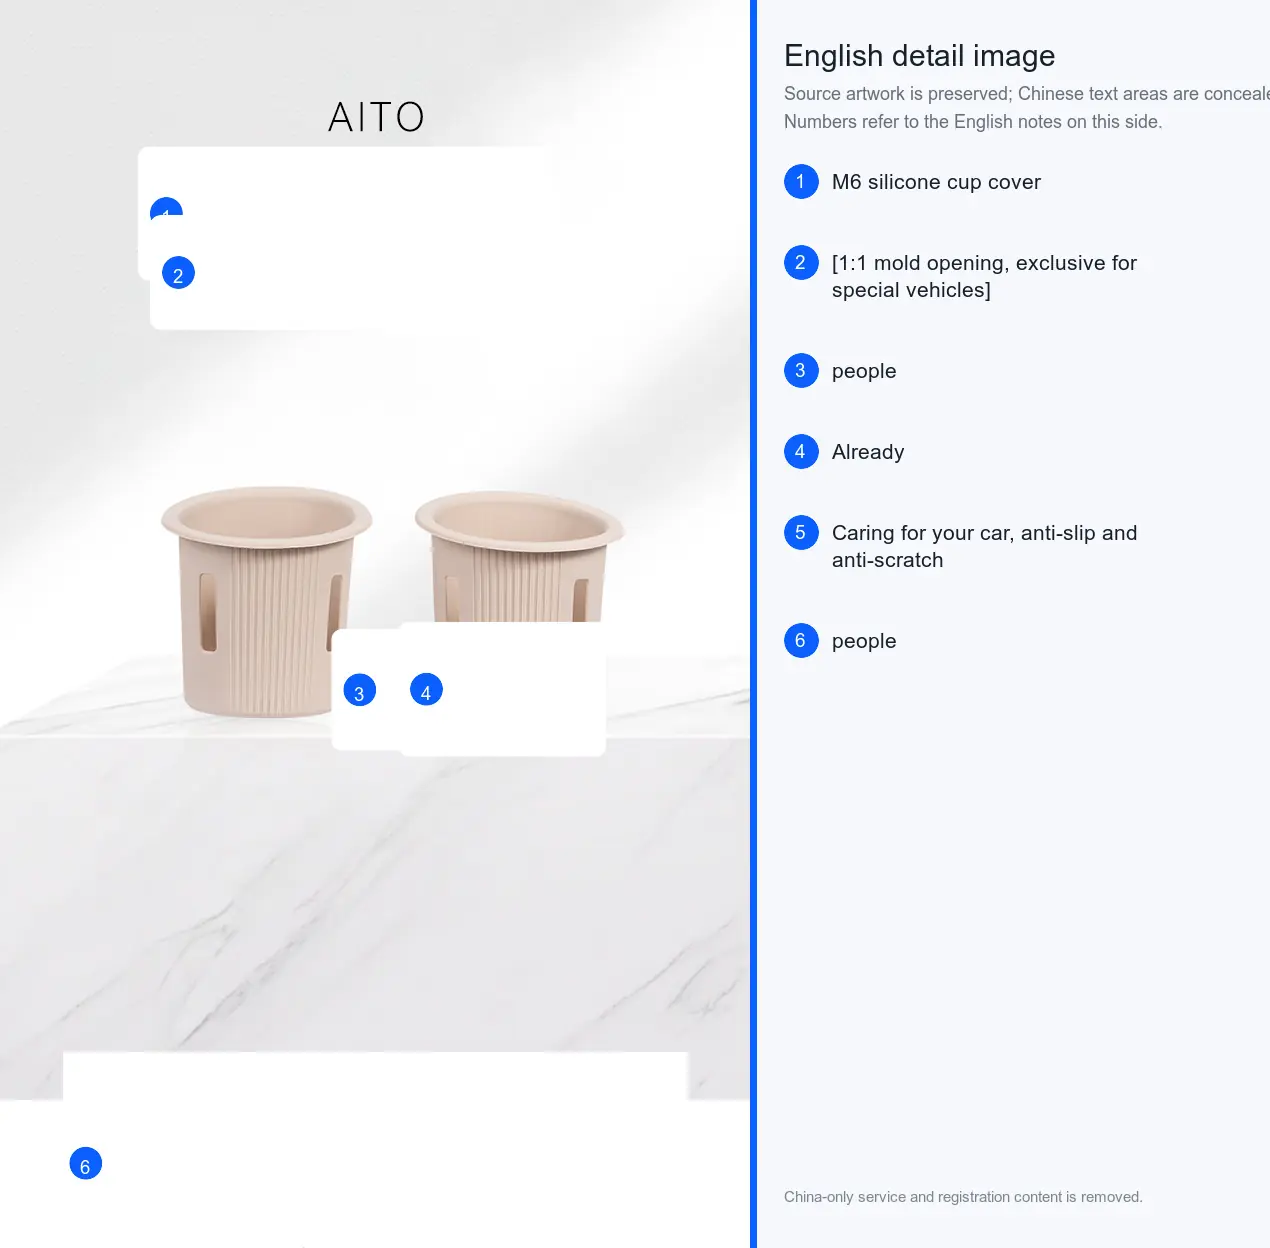Click the "Already" note text
The width and height of the screenshot is (1270, 1248).
click(868, 452)
